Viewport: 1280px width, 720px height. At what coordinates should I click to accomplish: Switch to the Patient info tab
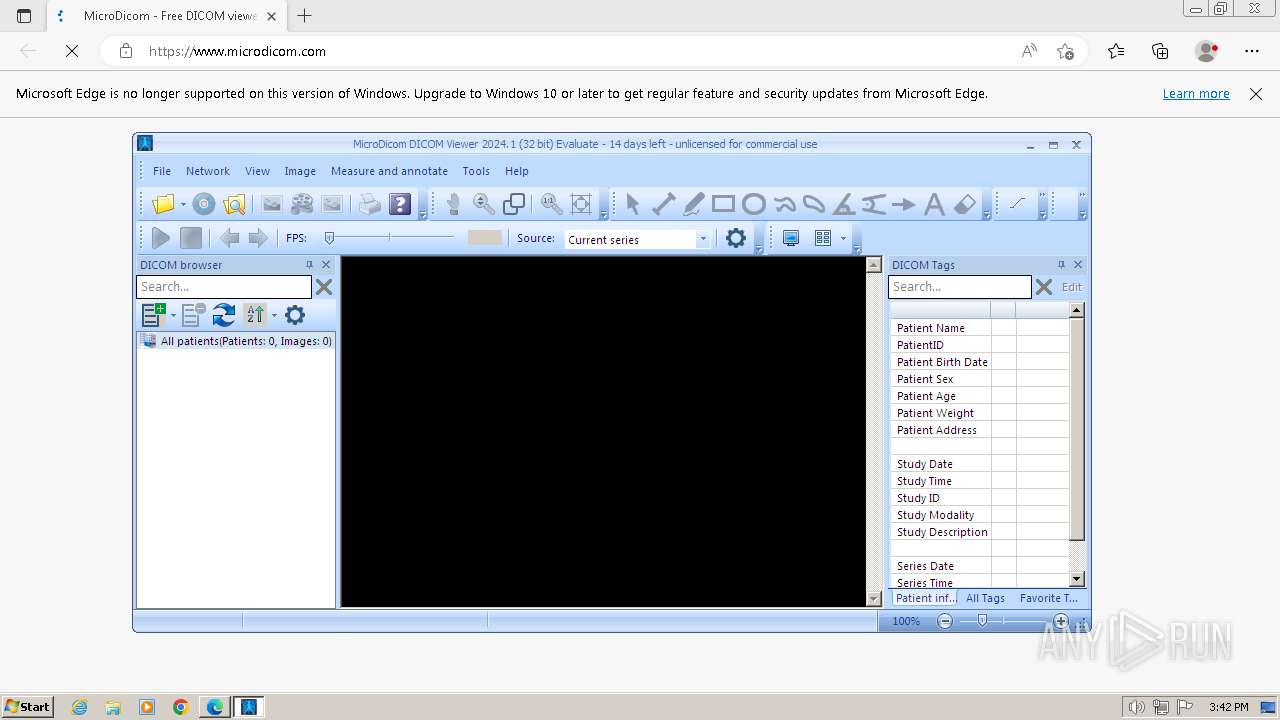925,598
